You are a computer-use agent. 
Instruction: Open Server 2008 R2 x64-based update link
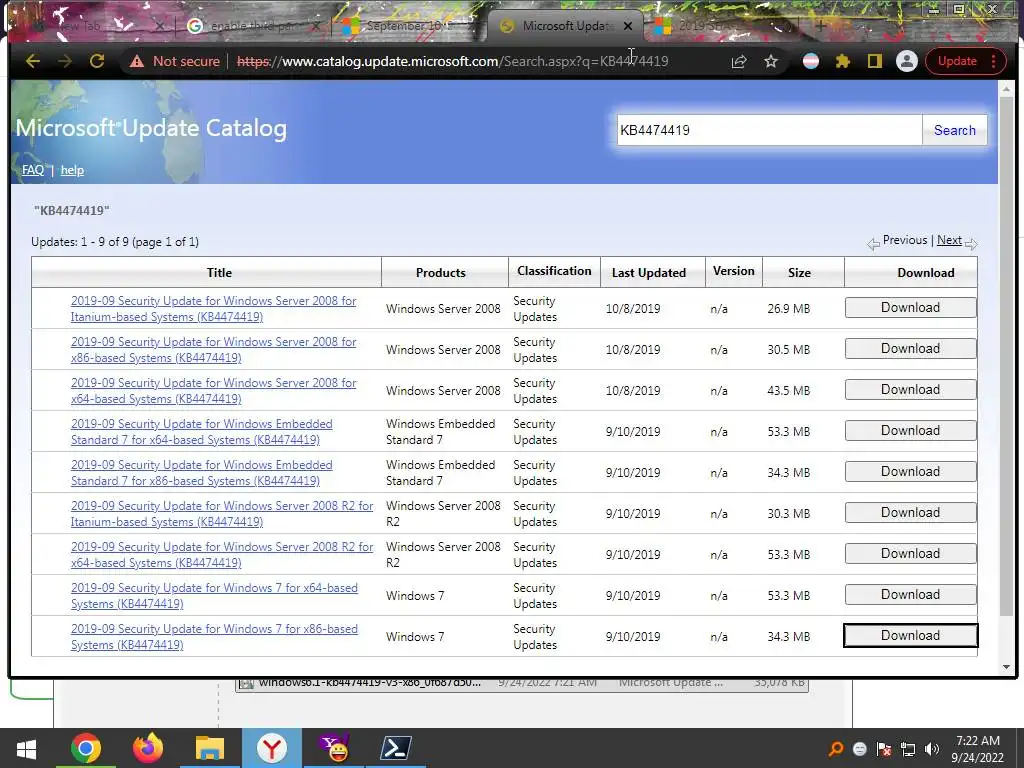222,554
